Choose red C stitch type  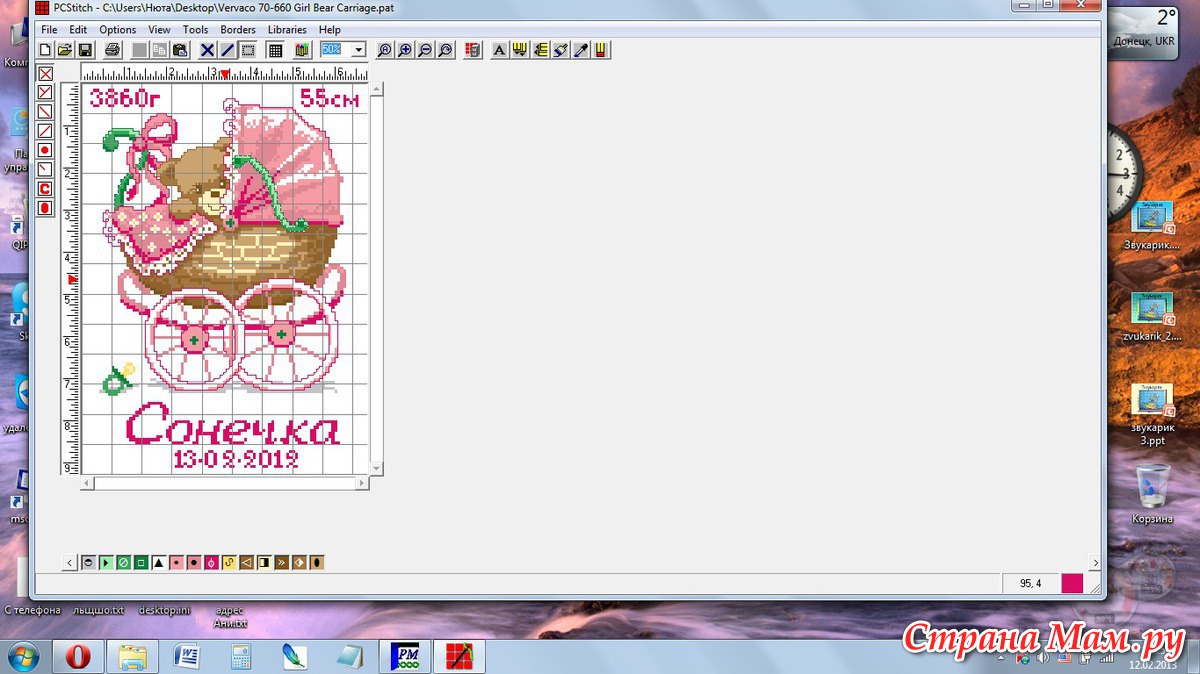[x=45, y=188]
